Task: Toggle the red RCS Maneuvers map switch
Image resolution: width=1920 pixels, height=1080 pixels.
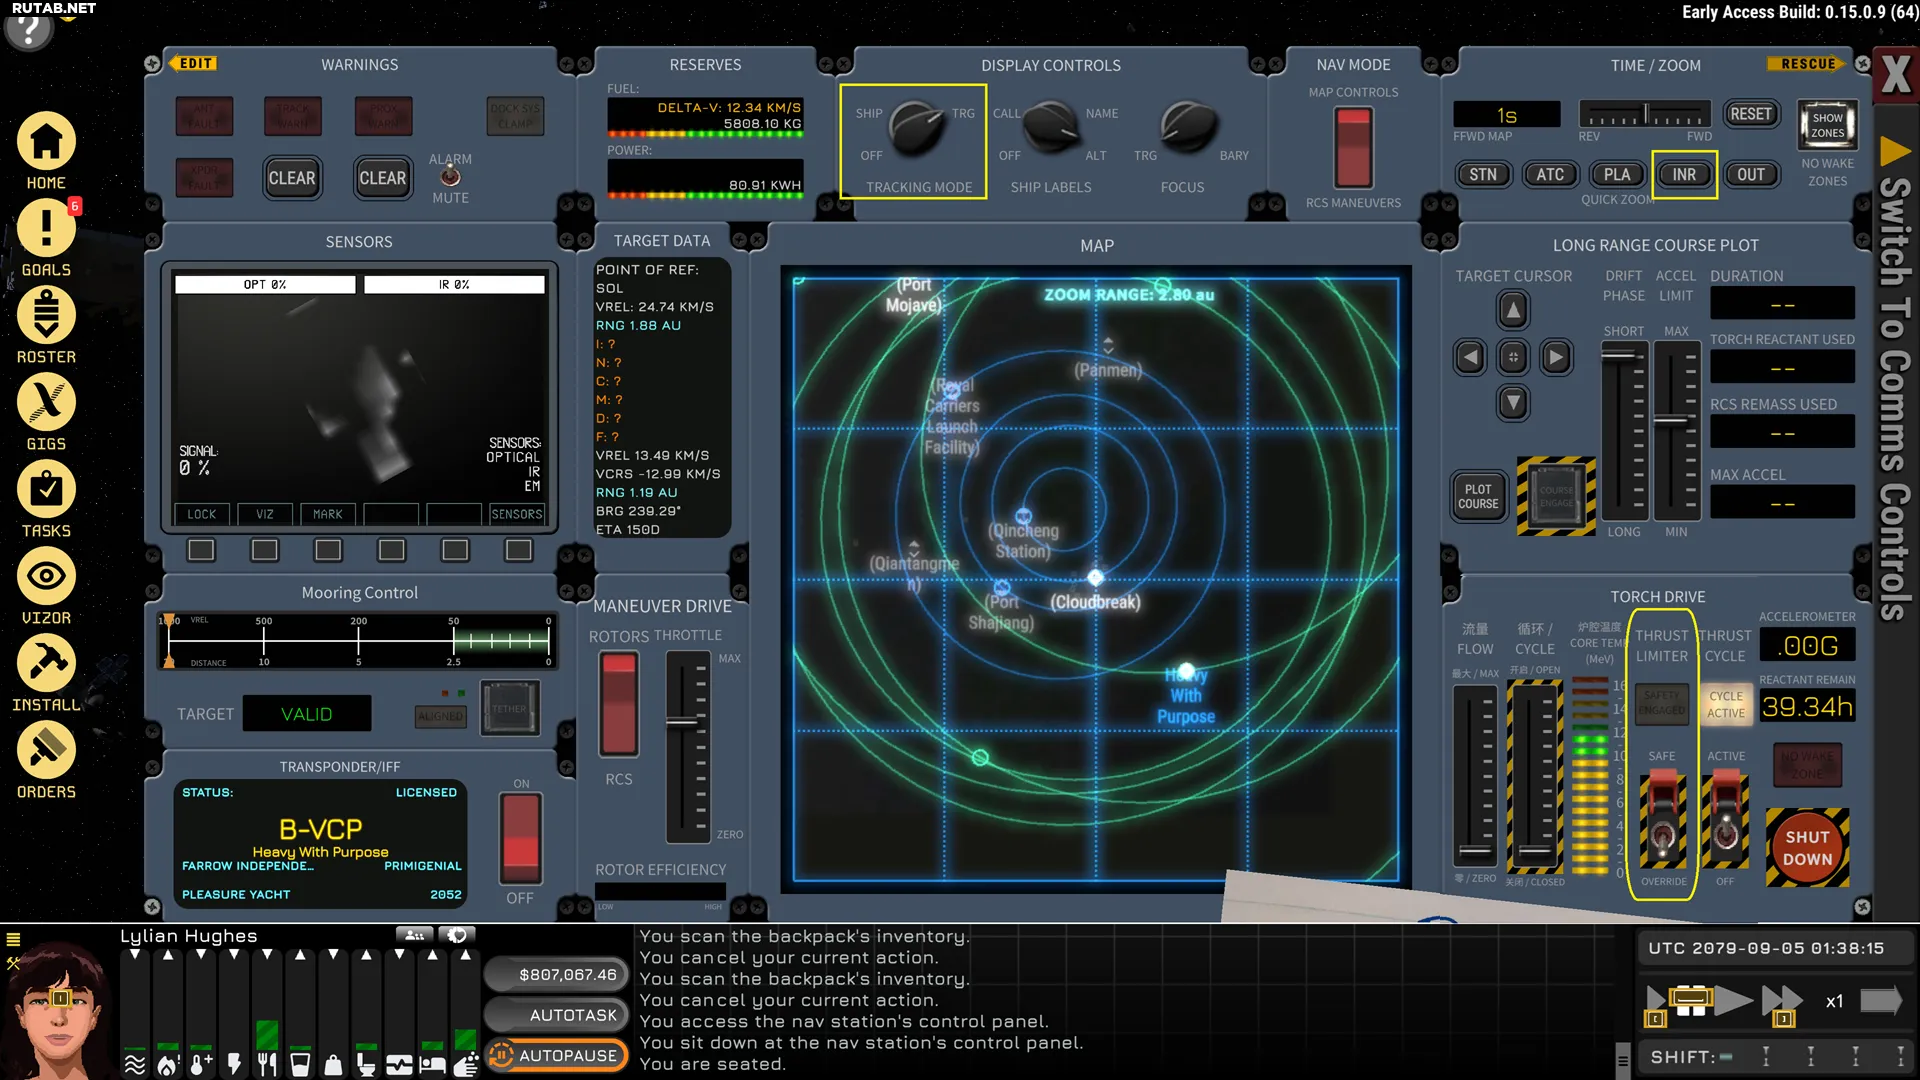Action: [1353, 147]
